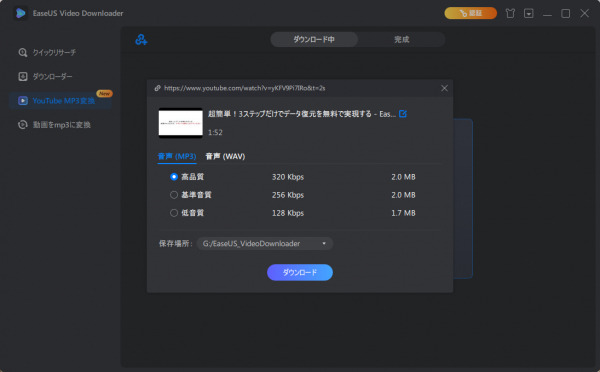This screenshot has width=600, height=372.
Task: Open ダウンローダー in the sidebar
Action: [52, 77]
